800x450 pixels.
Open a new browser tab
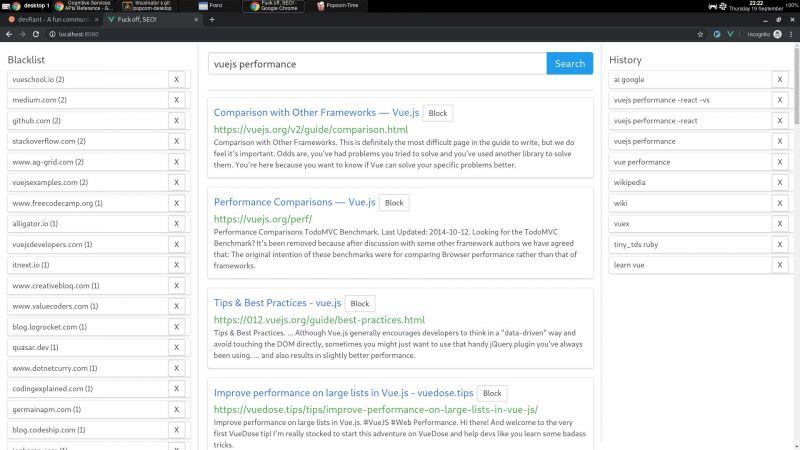[212, 19]
